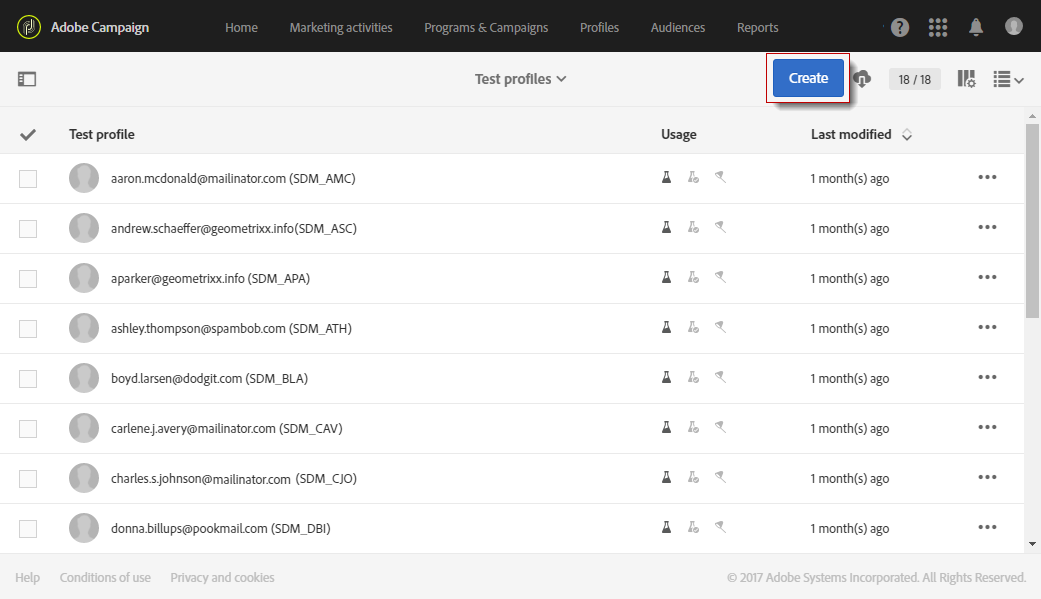This screenshot has height=599, width=1041.
Task: Click the Create button
Action: [808, 78]
